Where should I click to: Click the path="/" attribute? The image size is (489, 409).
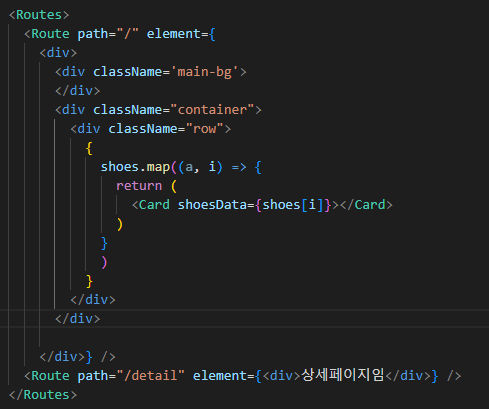pyautogui.click(x=108, y=34)
